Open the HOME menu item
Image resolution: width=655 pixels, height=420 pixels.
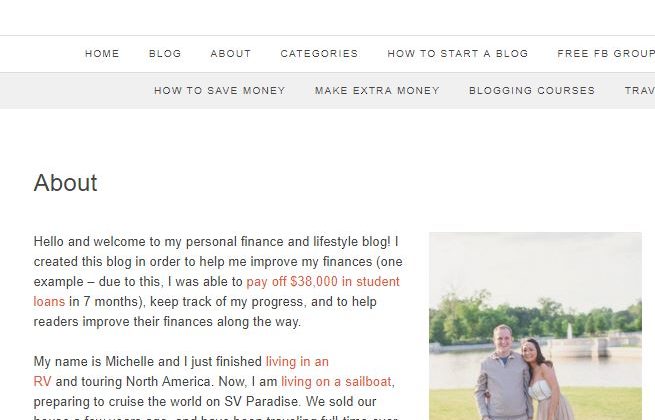coord(102,54)
